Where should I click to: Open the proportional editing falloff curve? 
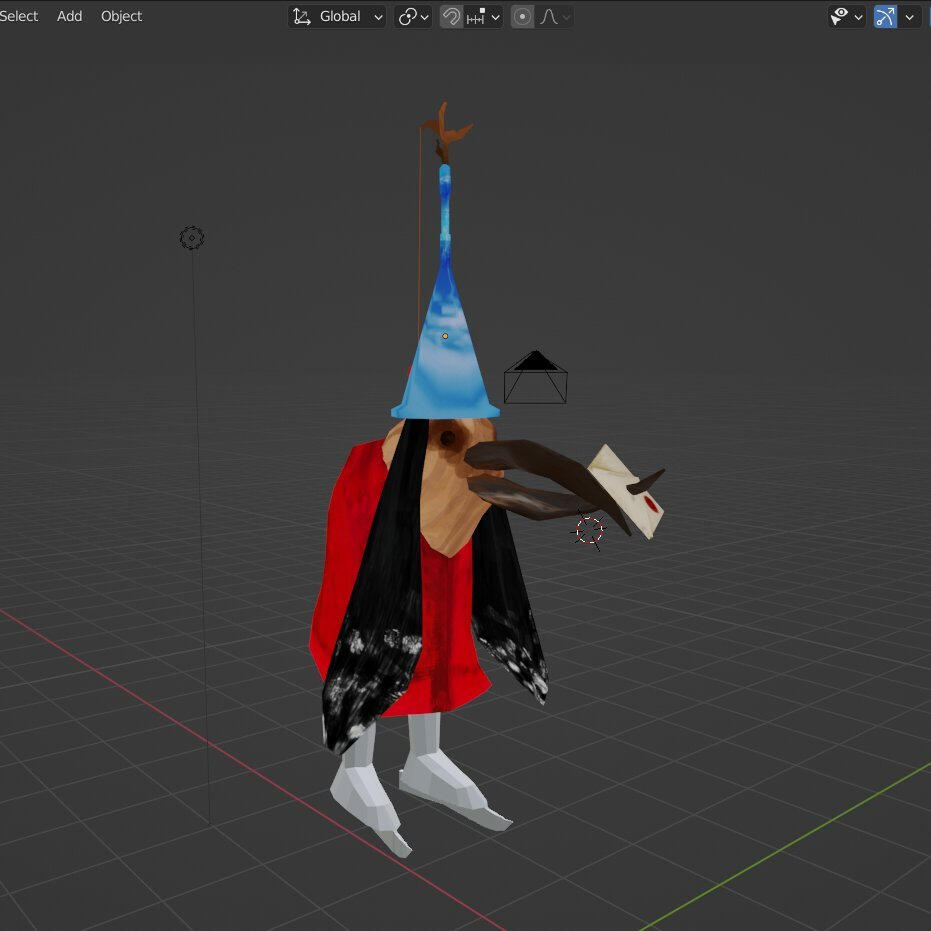pyautogui.click(x=555, y=16)
